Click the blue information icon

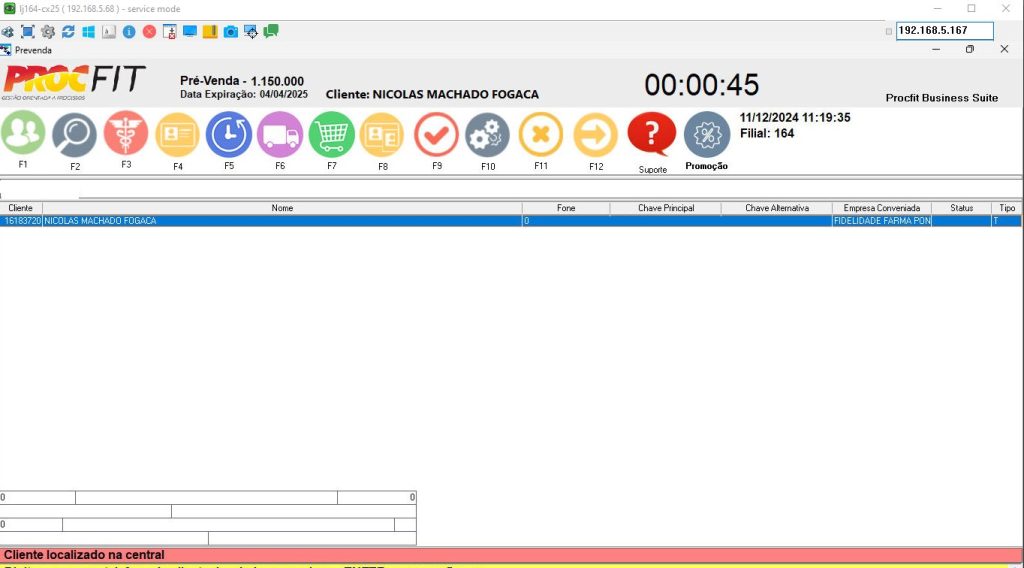(x=129, y=31)
